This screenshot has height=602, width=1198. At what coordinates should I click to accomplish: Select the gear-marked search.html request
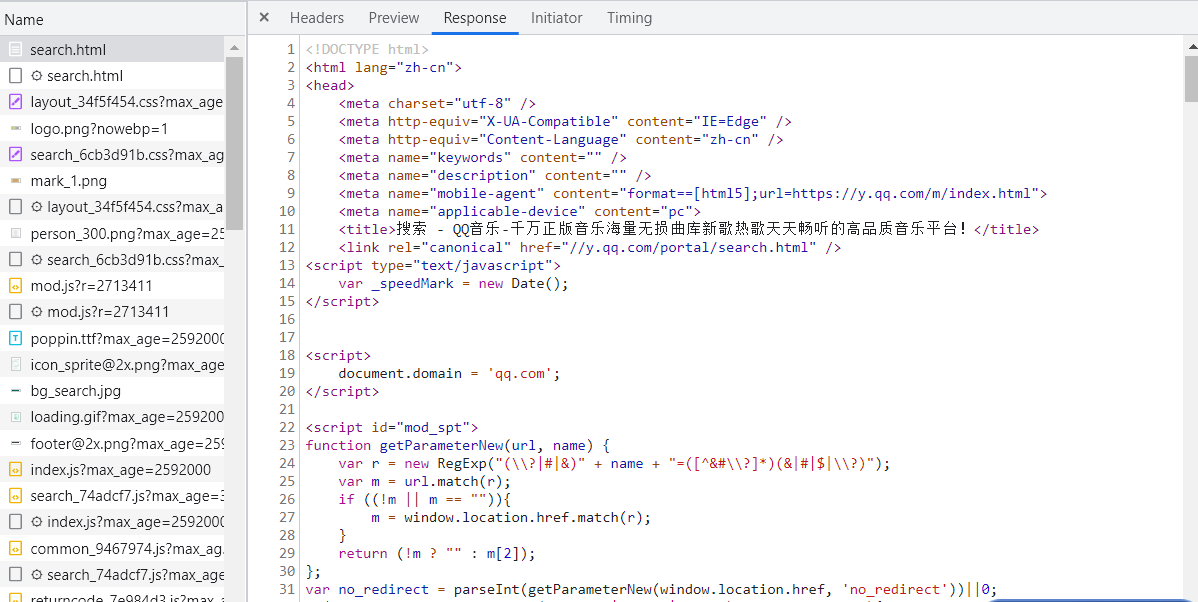[112, 76]
